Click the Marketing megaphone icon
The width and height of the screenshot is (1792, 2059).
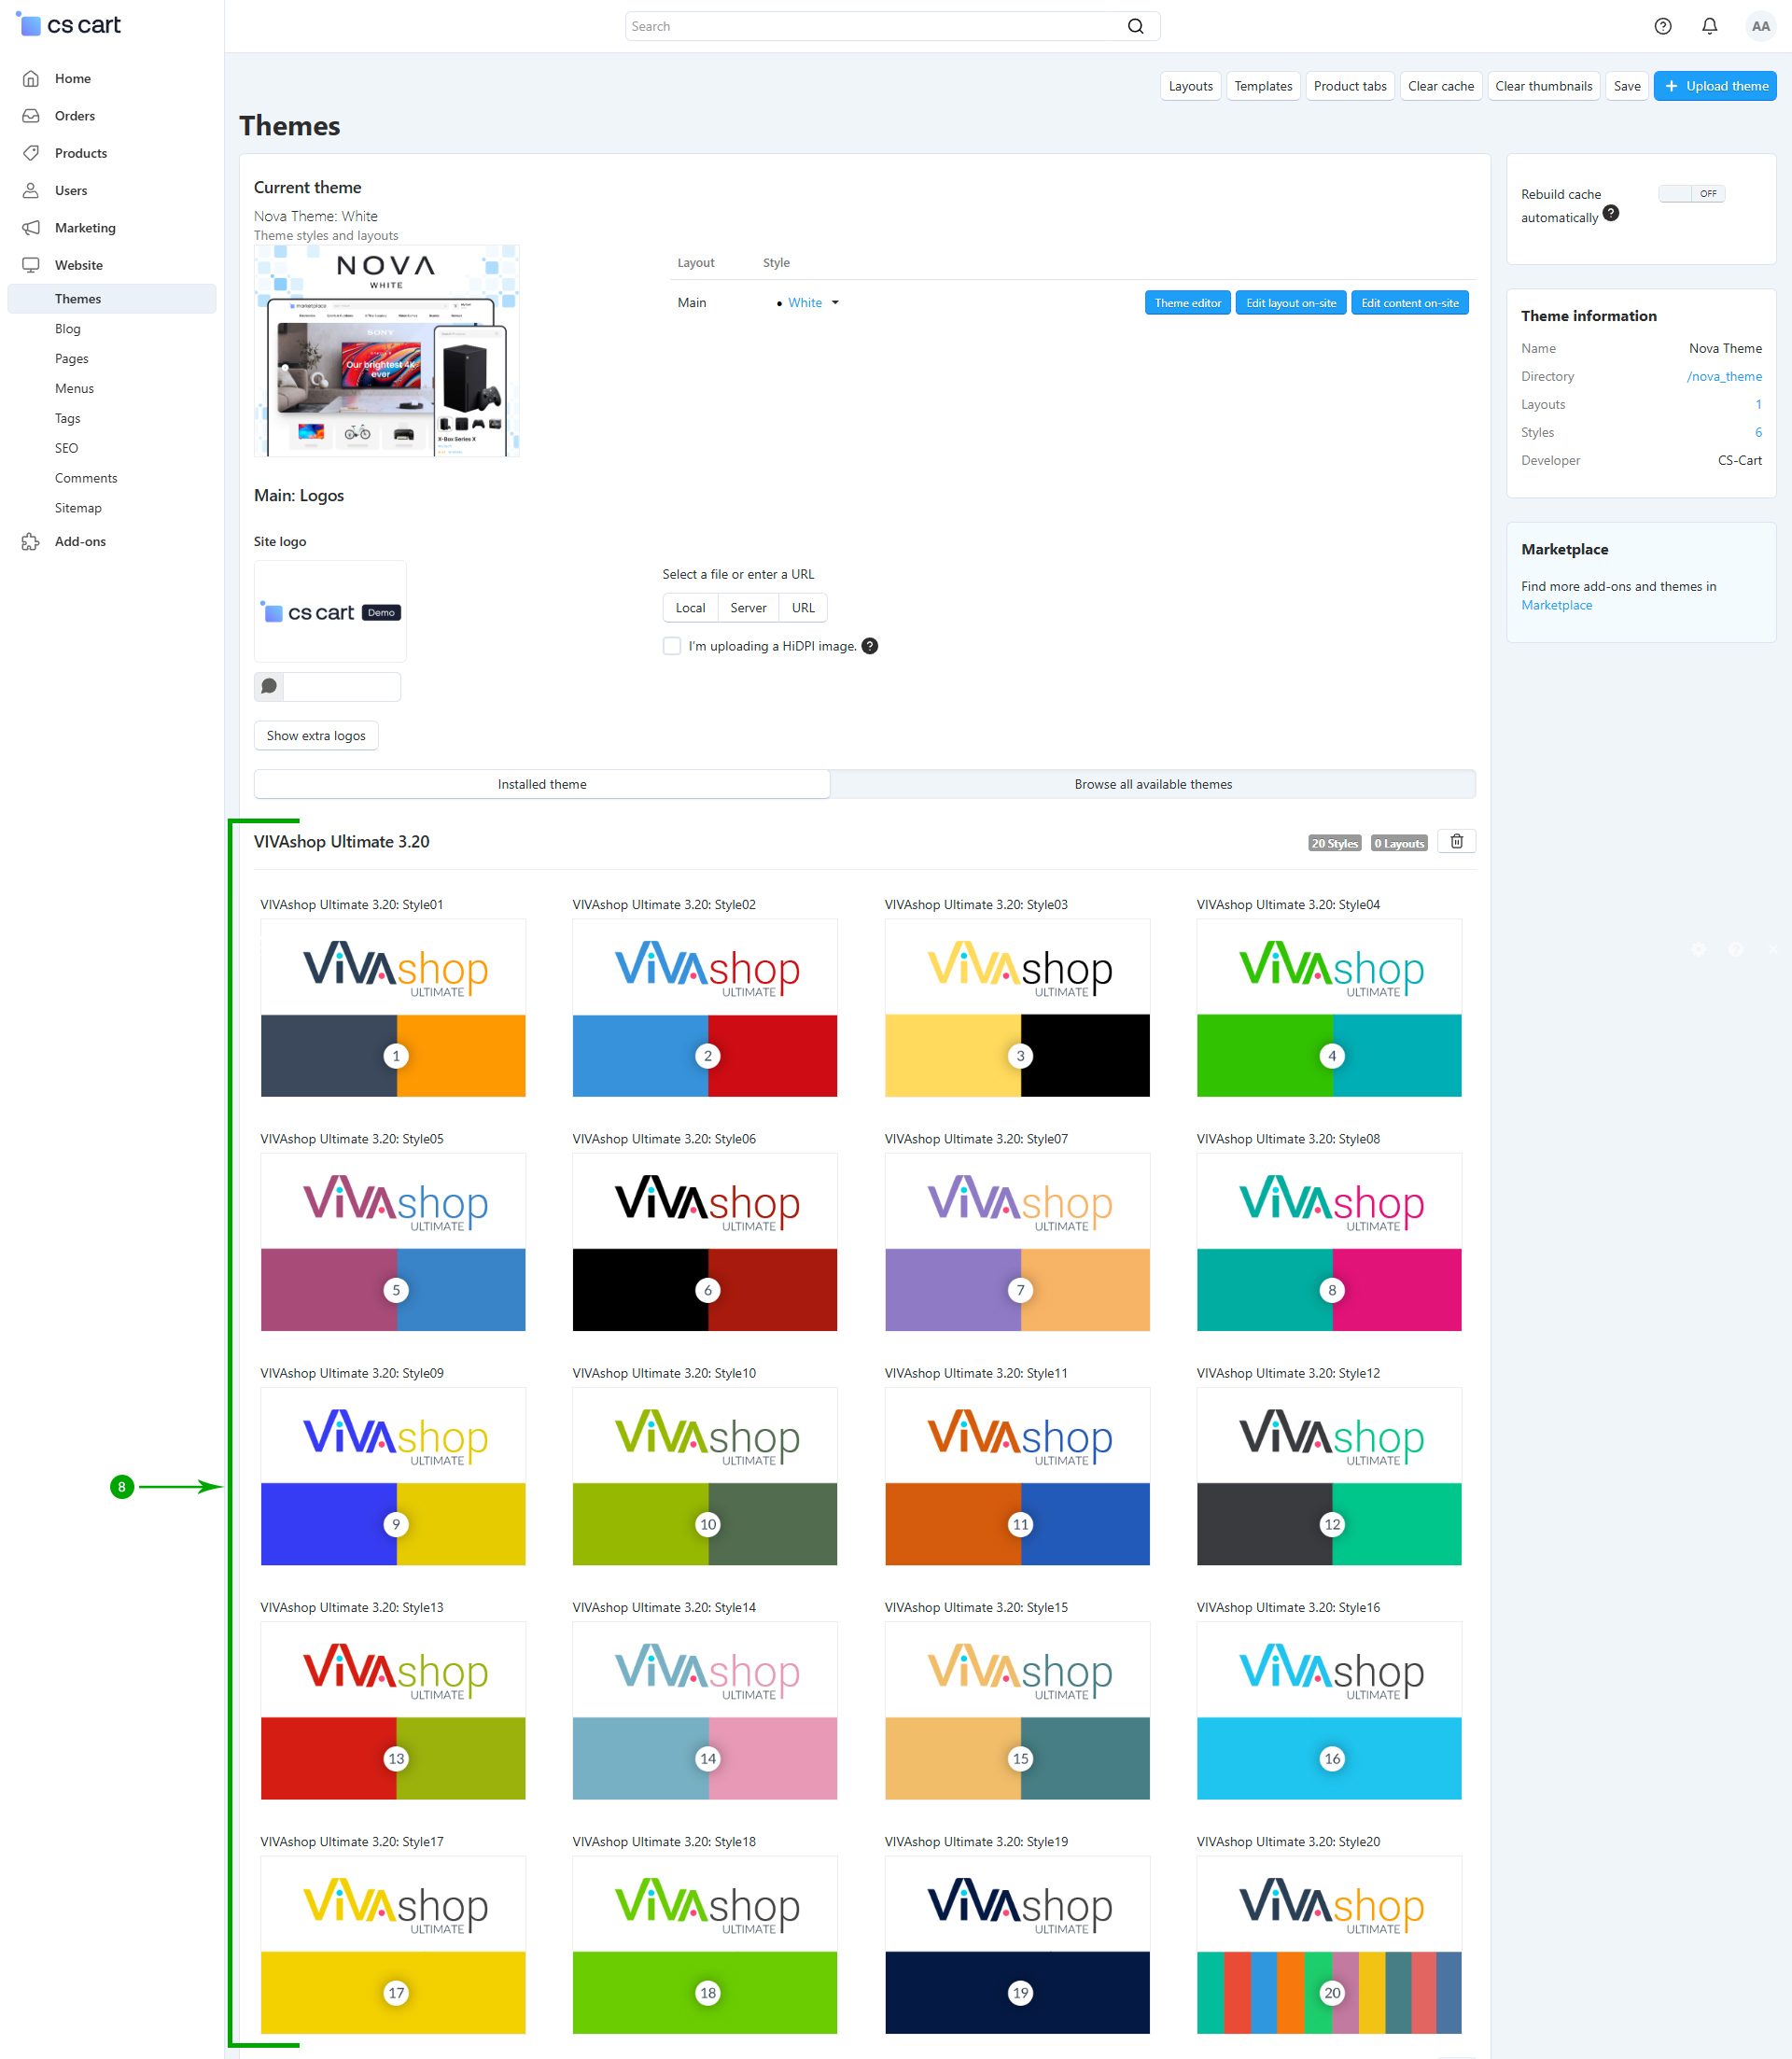click(x=31, y=228)
